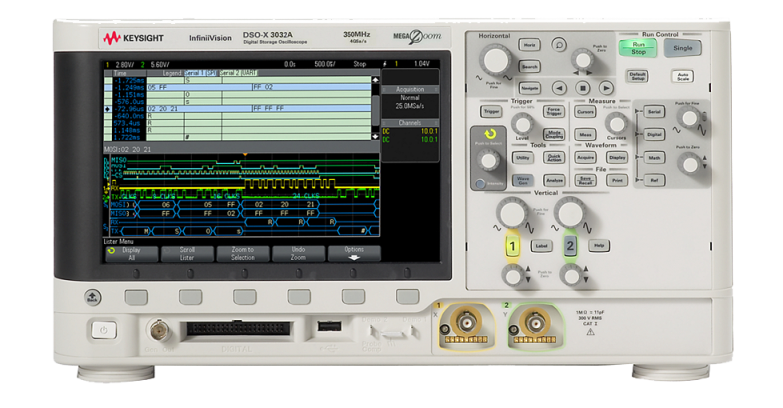
Task: Click the Save/Recall key
Action: click(x=585, y=180)
